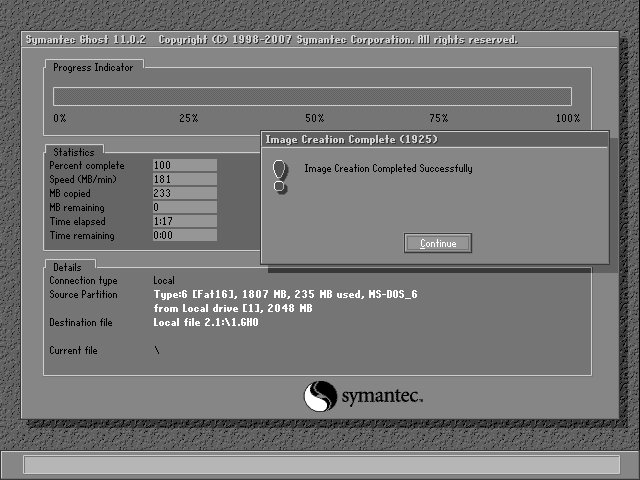Click the 'Progress Indicator' label
The height and width of the screenshot is (480, 640).
(93, 68)
